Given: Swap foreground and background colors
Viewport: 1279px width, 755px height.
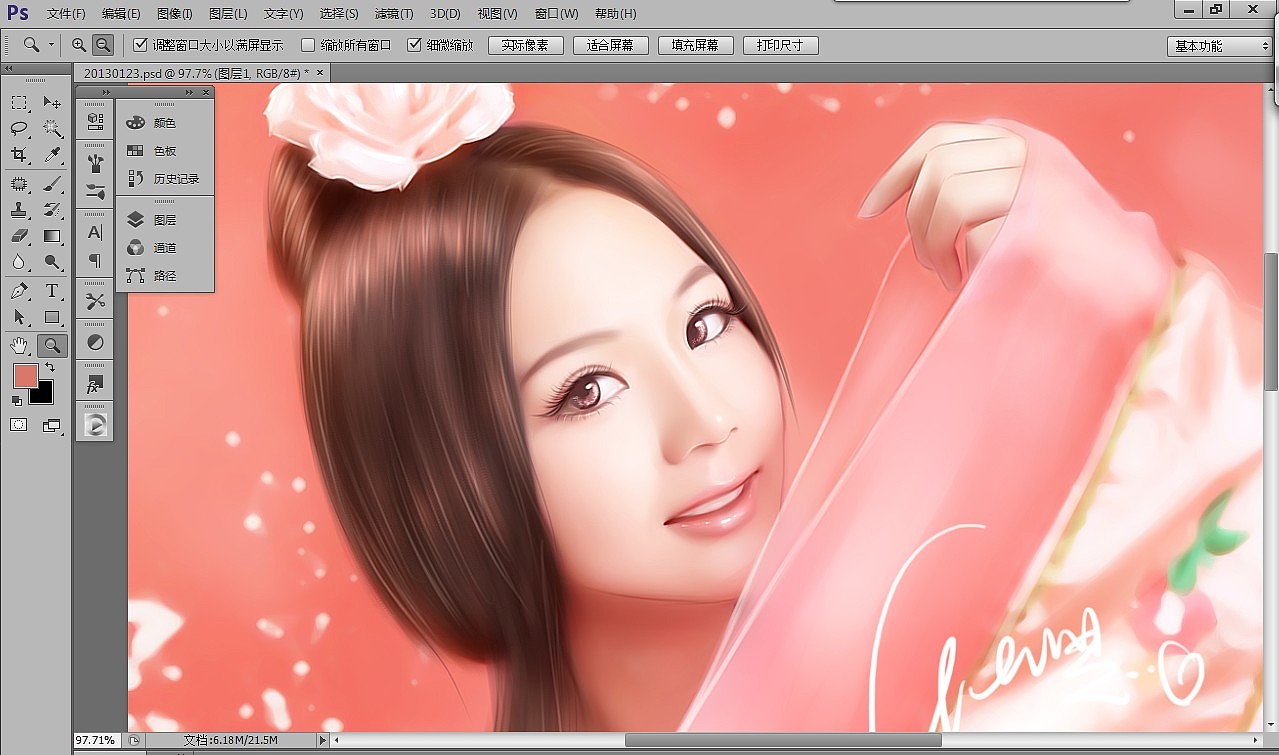Looking at the screenshot, I should tap(49, 369).
